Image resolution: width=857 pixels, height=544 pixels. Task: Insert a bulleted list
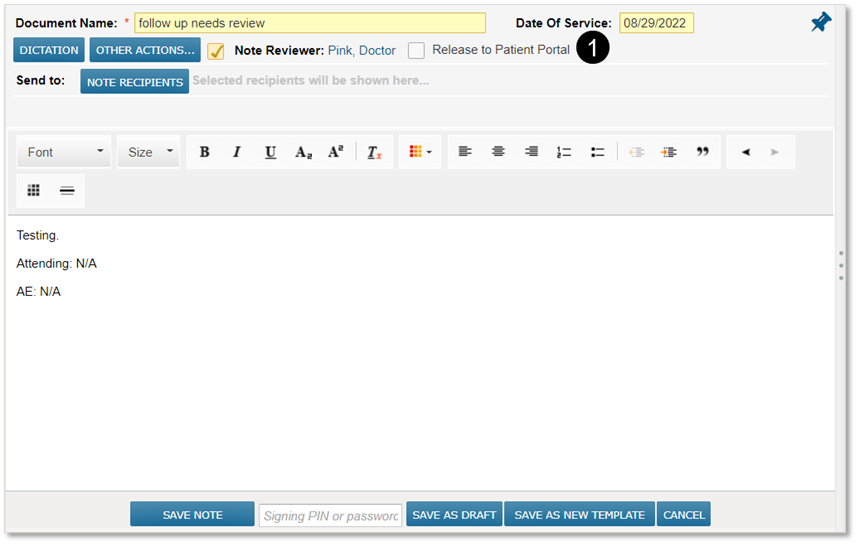pyautogui.click(x=598, y=152)
